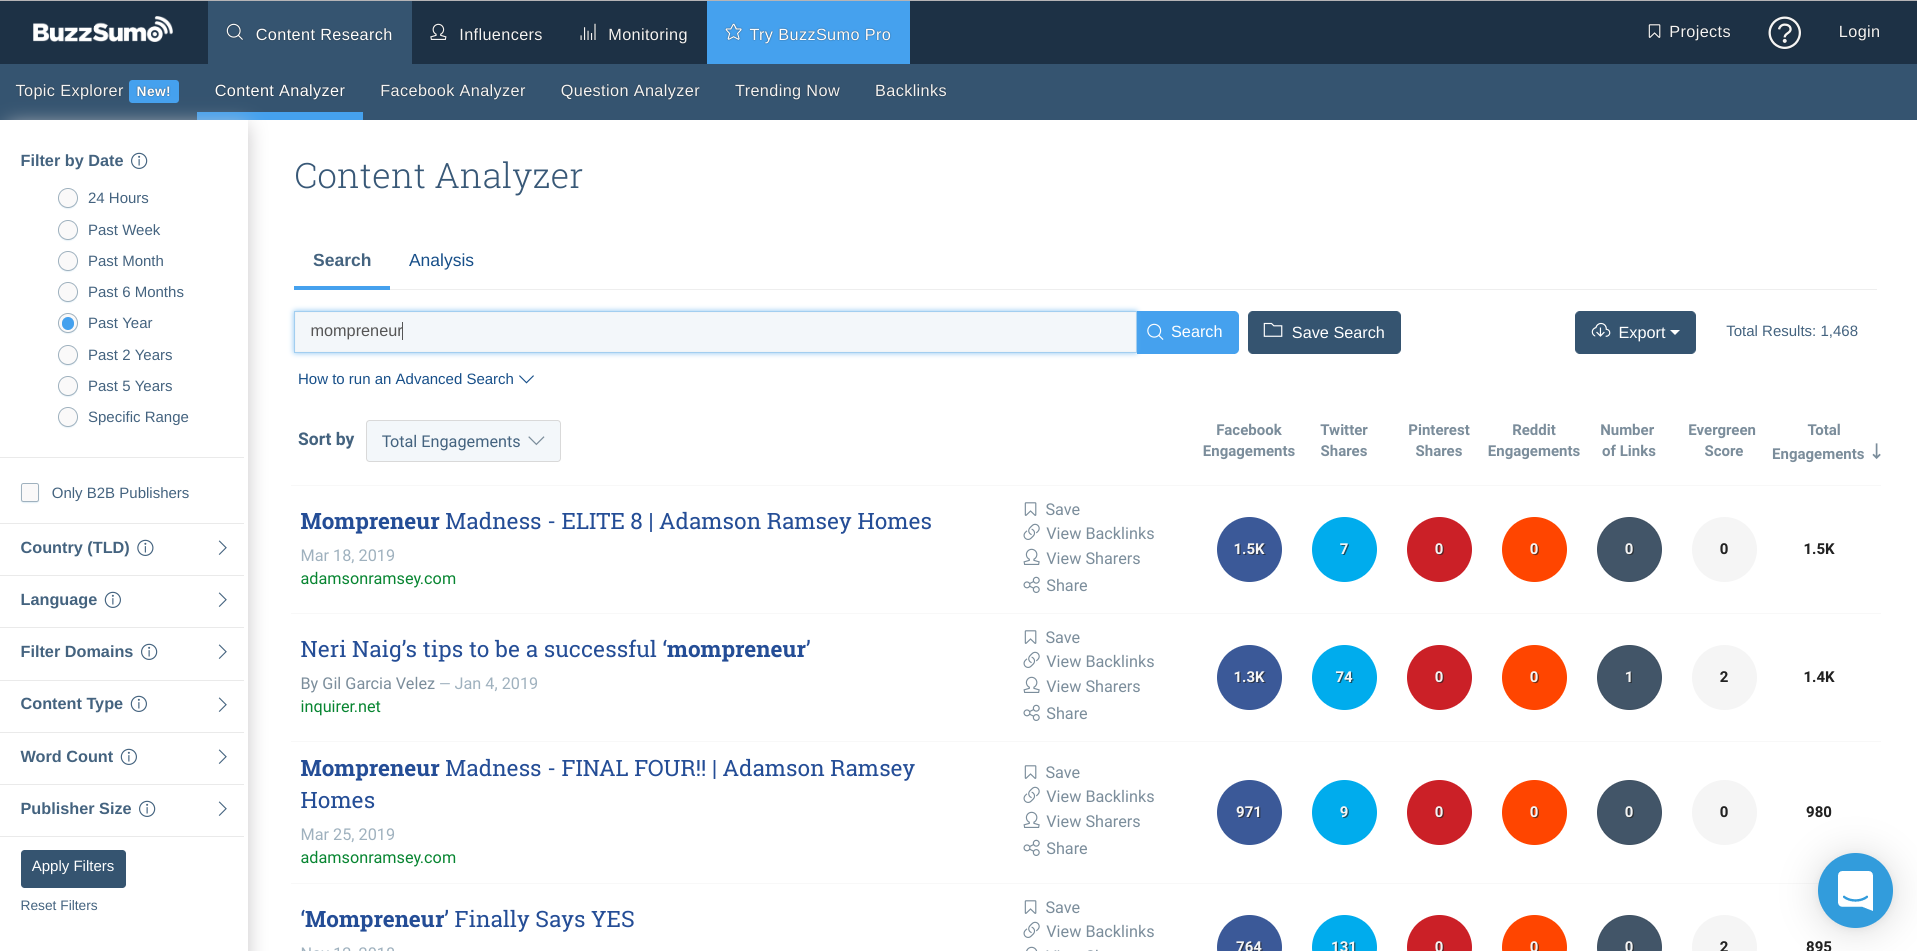Save the FINAL FOUR article
This screenshot has height=951, width=1917.
click(x=1052, y=772)
